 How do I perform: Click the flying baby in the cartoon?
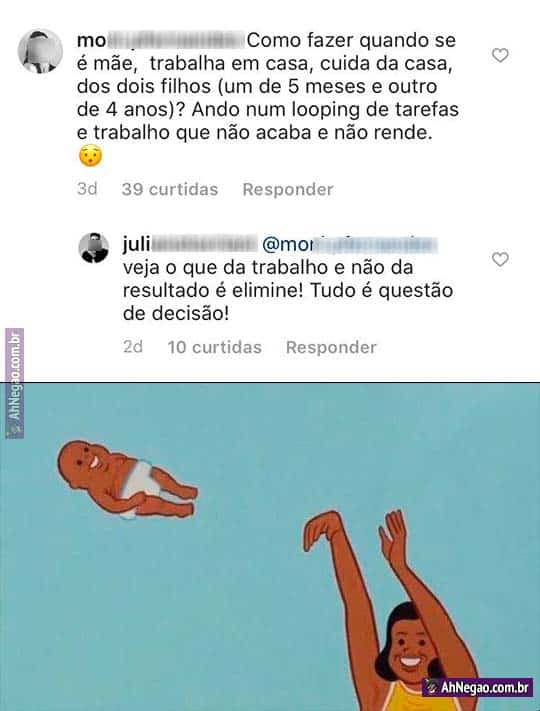pyautogui.click(x=127, y=479)
